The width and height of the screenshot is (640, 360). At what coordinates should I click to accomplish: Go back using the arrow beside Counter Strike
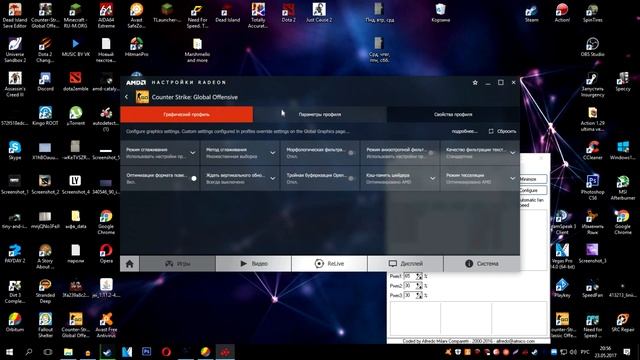[x=127, y=97]
